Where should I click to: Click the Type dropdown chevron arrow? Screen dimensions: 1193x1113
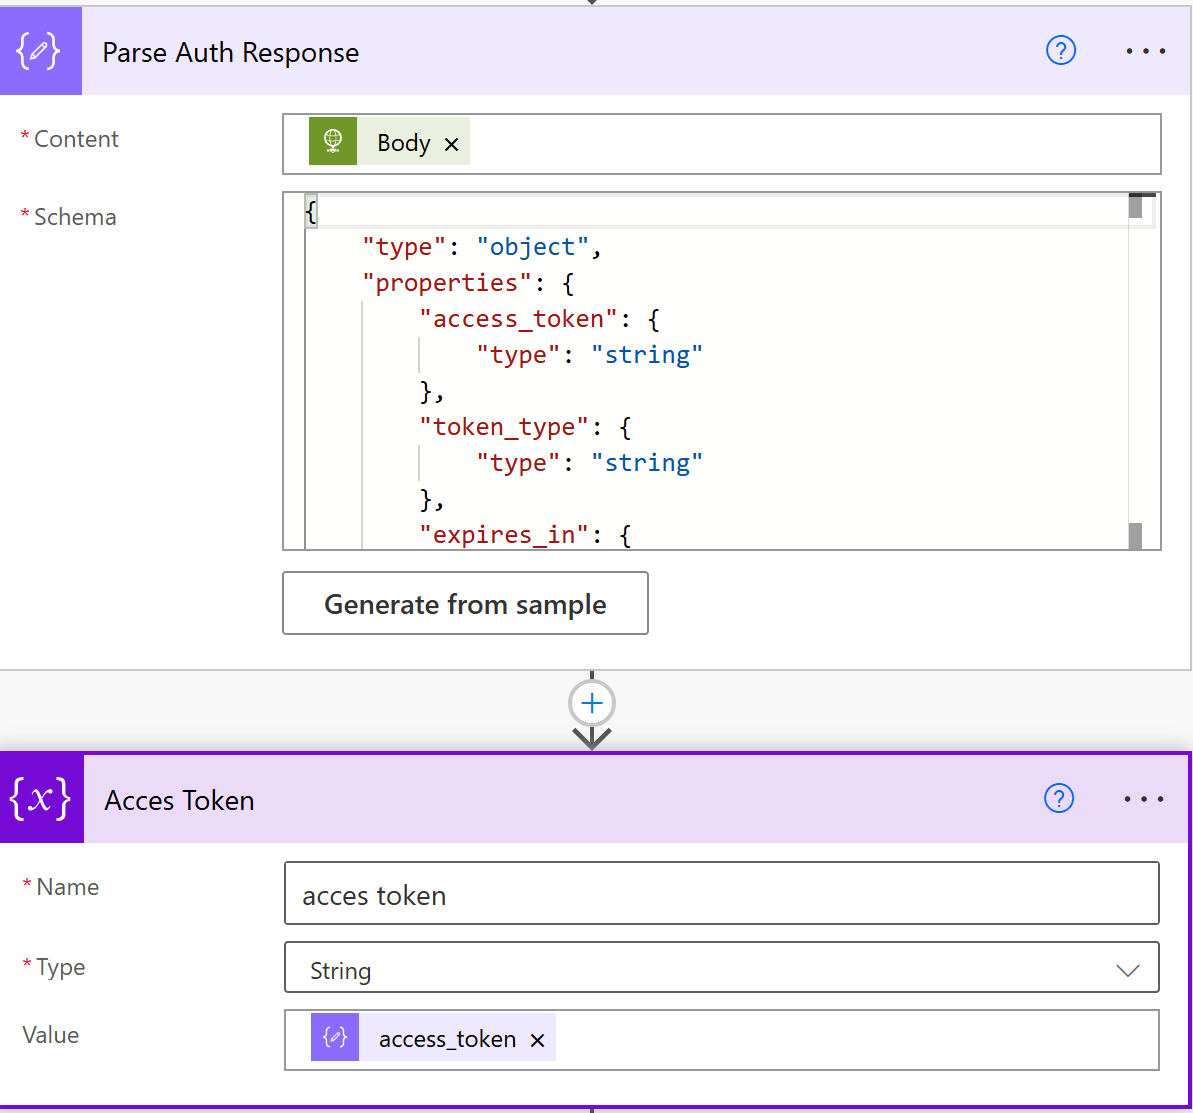coord(1127,971)
